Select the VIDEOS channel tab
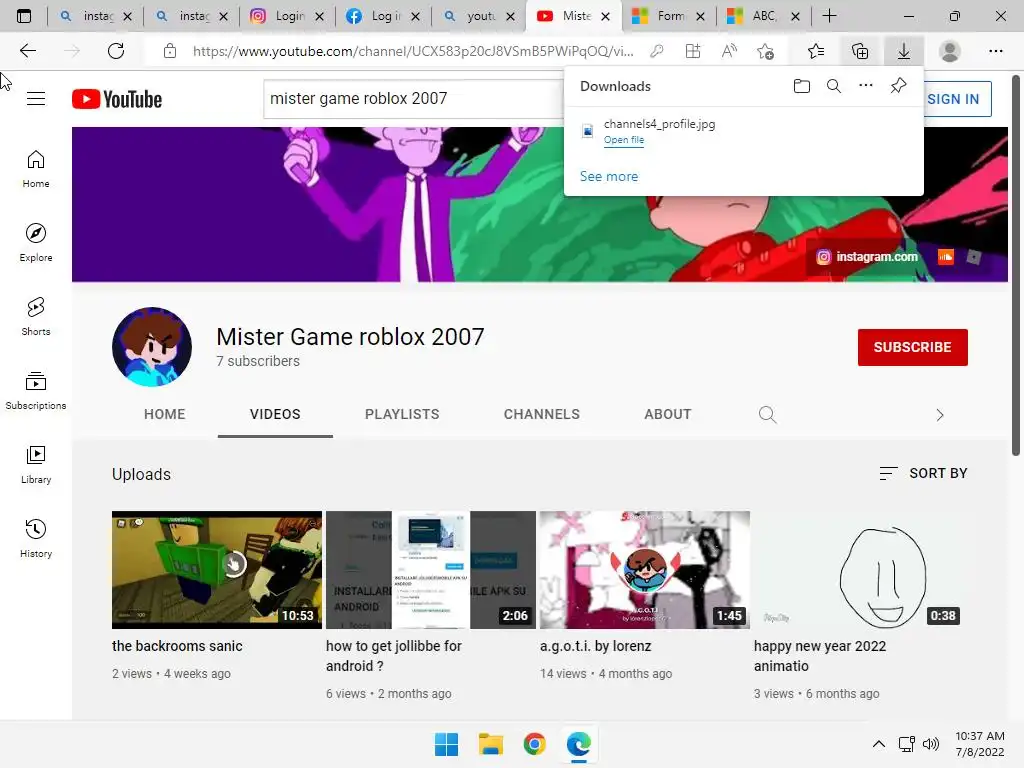 coord(275,414)
